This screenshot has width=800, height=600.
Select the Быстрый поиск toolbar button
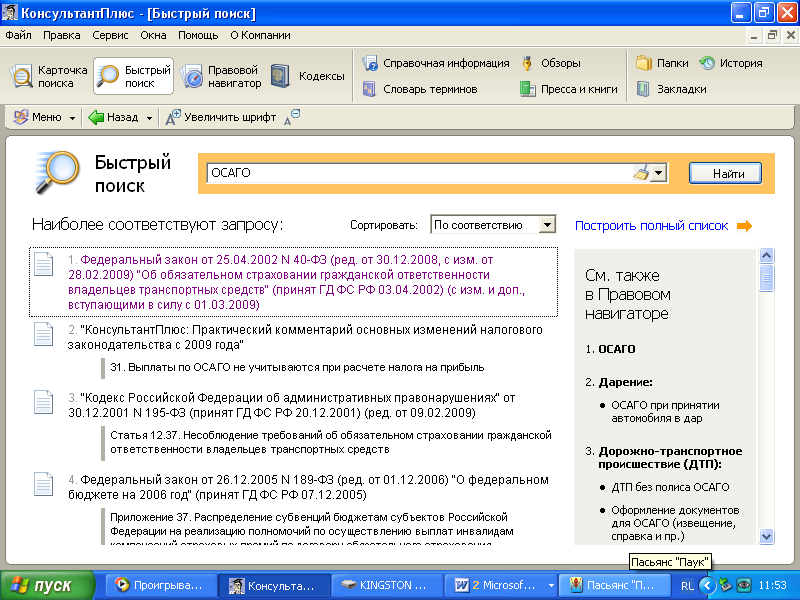pyautogui.click(x=134, y=77)
